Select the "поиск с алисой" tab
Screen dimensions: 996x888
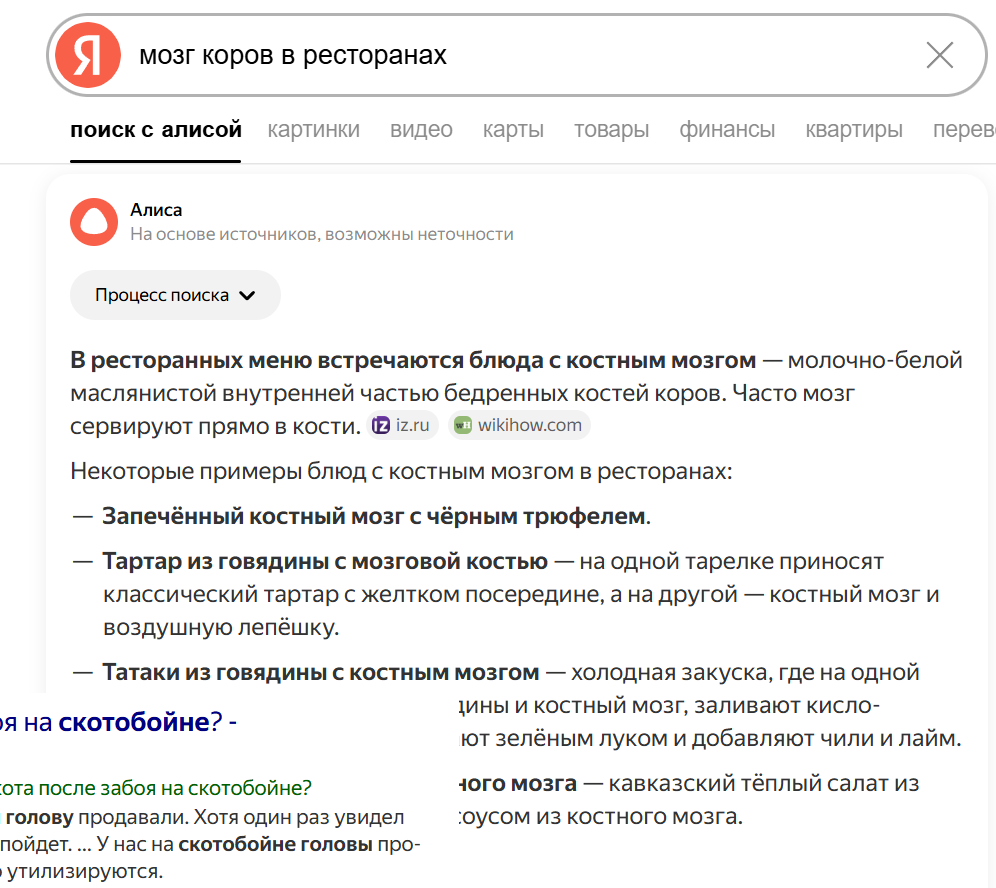[156, 130]
